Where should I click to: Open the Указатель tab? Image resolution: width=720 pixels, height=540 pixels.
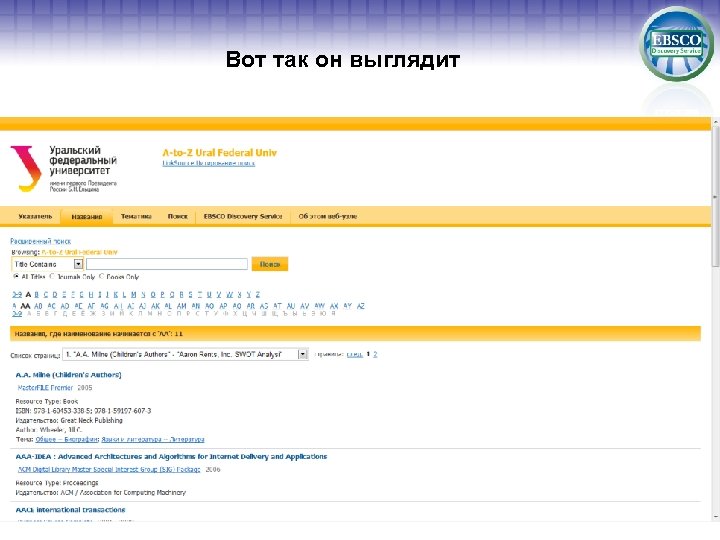pos(35,216)
